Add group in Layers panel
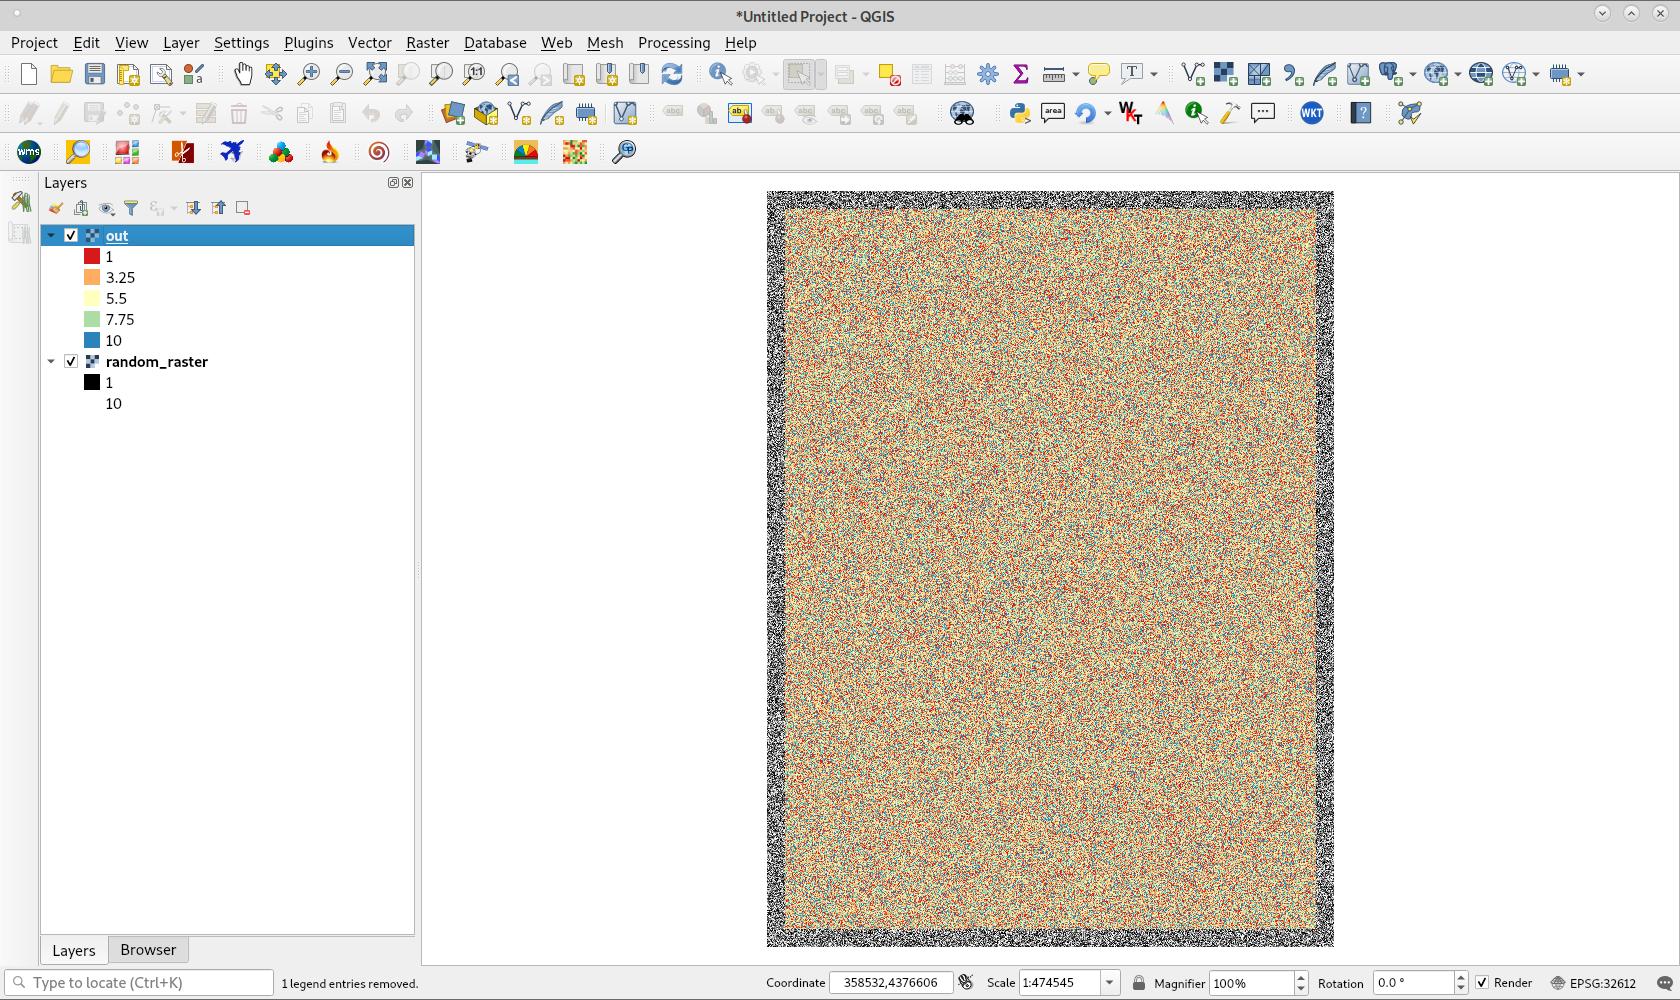This screenshot has height=1000, width=1680. 81,208
